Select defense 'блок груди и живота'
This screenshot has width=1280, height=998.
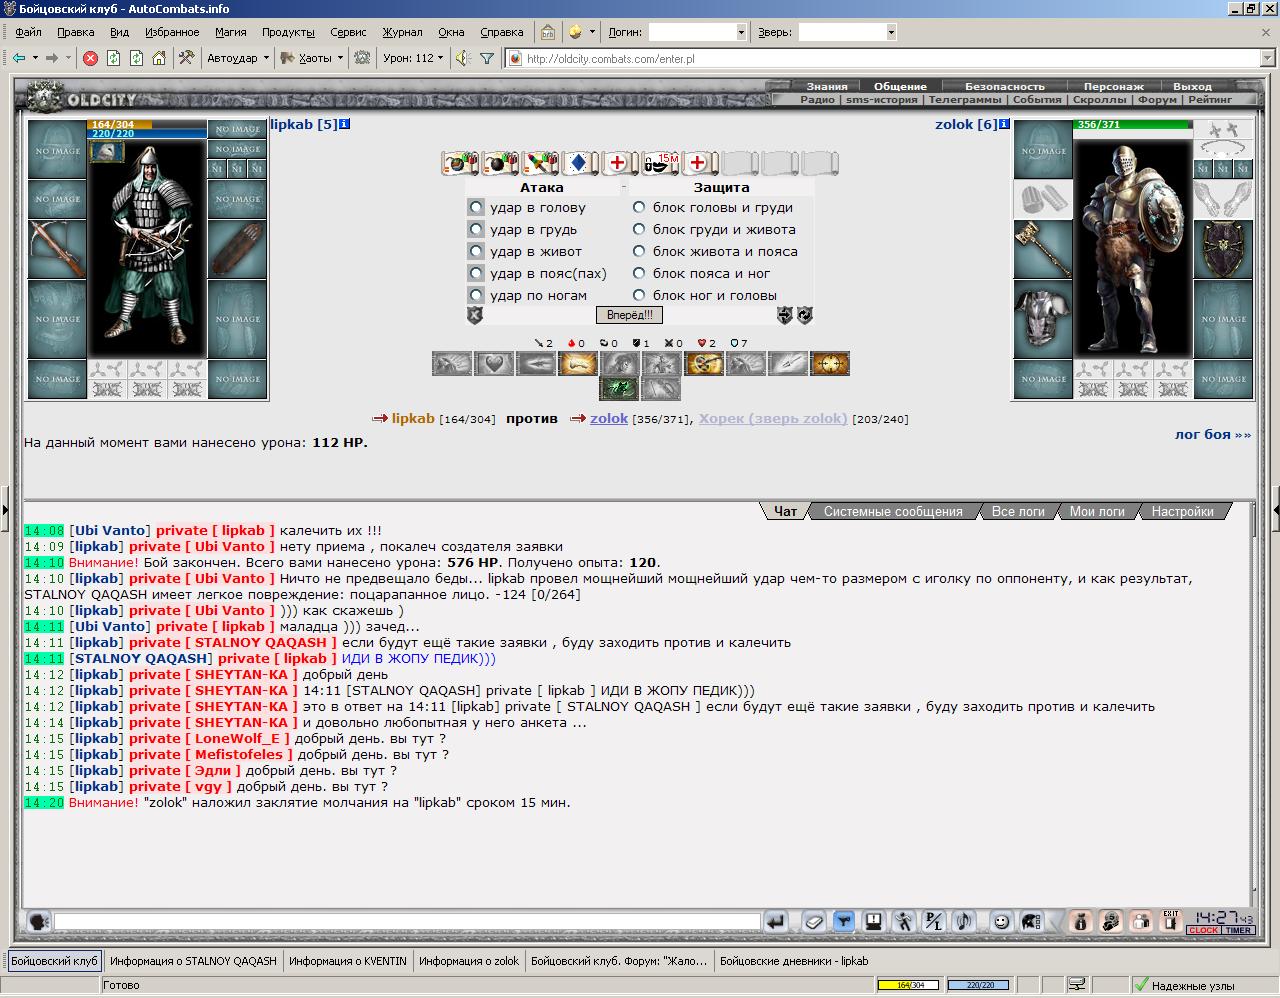click(x=639, y=229)
